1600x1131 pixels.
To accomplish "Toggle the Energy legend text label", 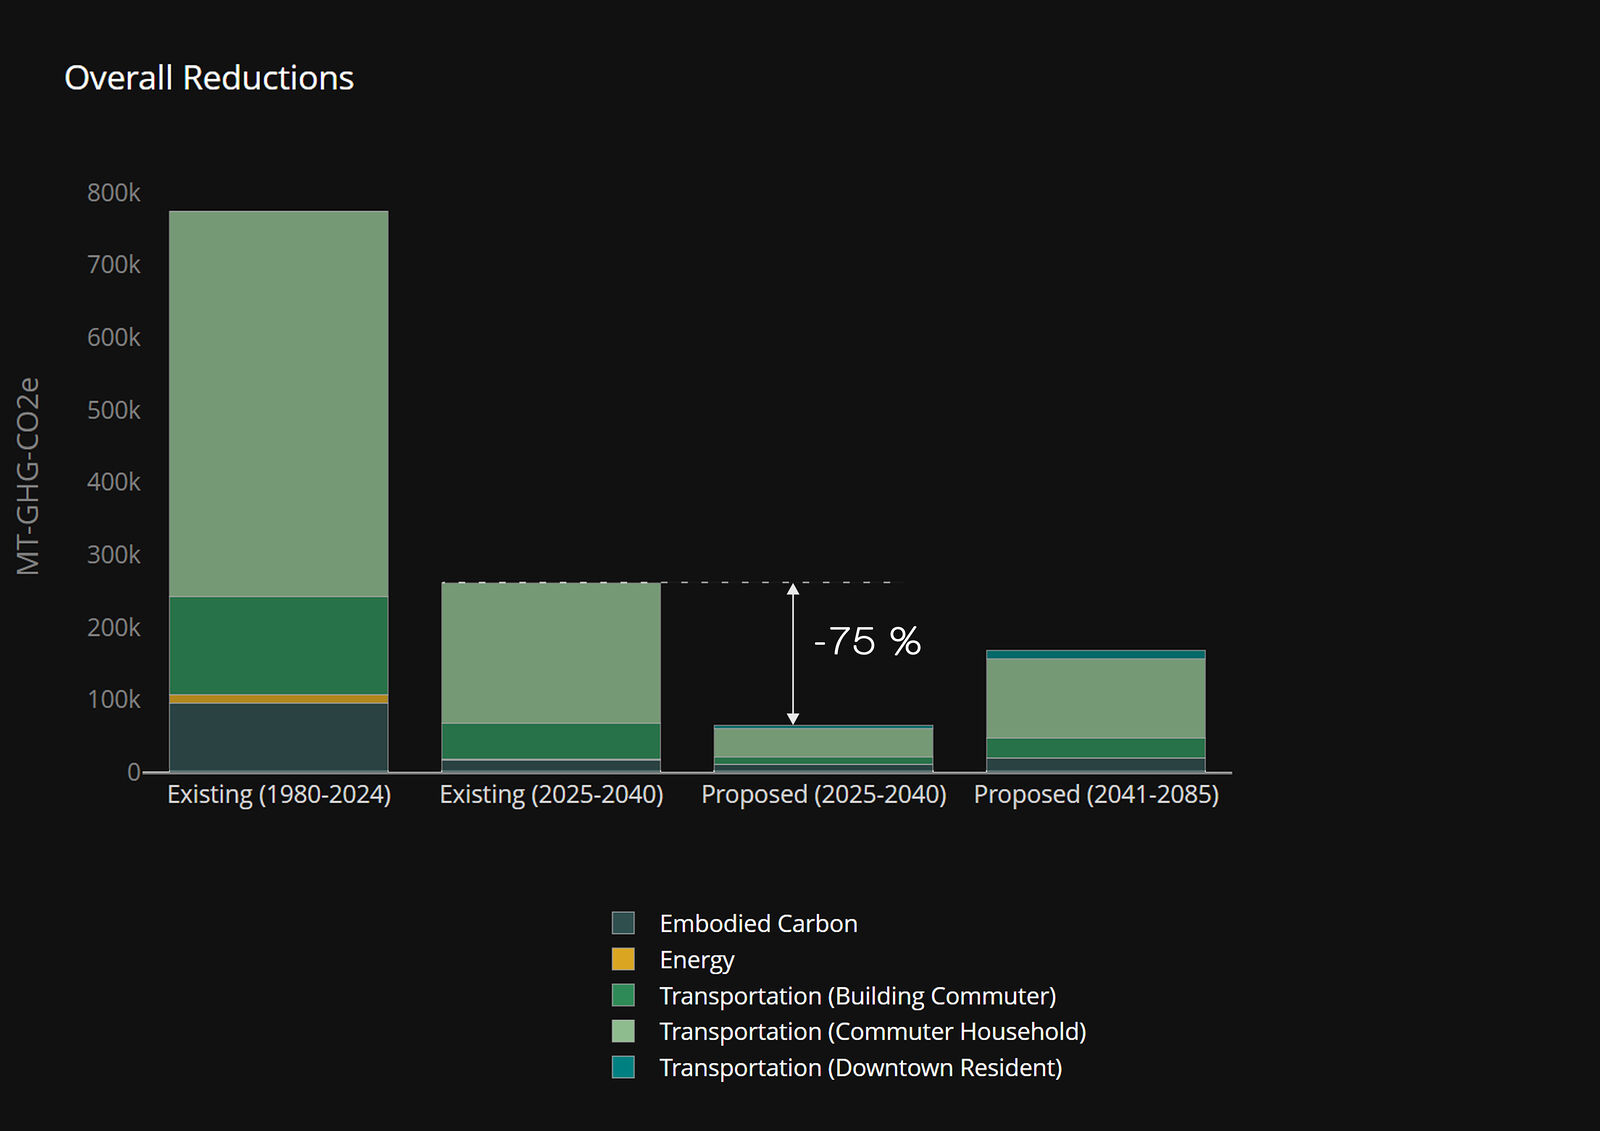I will 697,960.
